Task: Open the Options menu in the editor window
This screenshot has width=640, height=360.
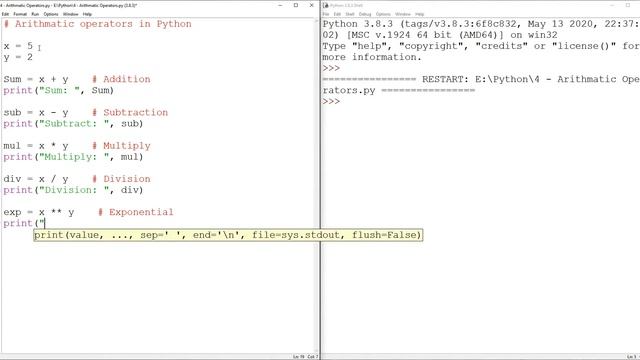Action: point(51,14)
